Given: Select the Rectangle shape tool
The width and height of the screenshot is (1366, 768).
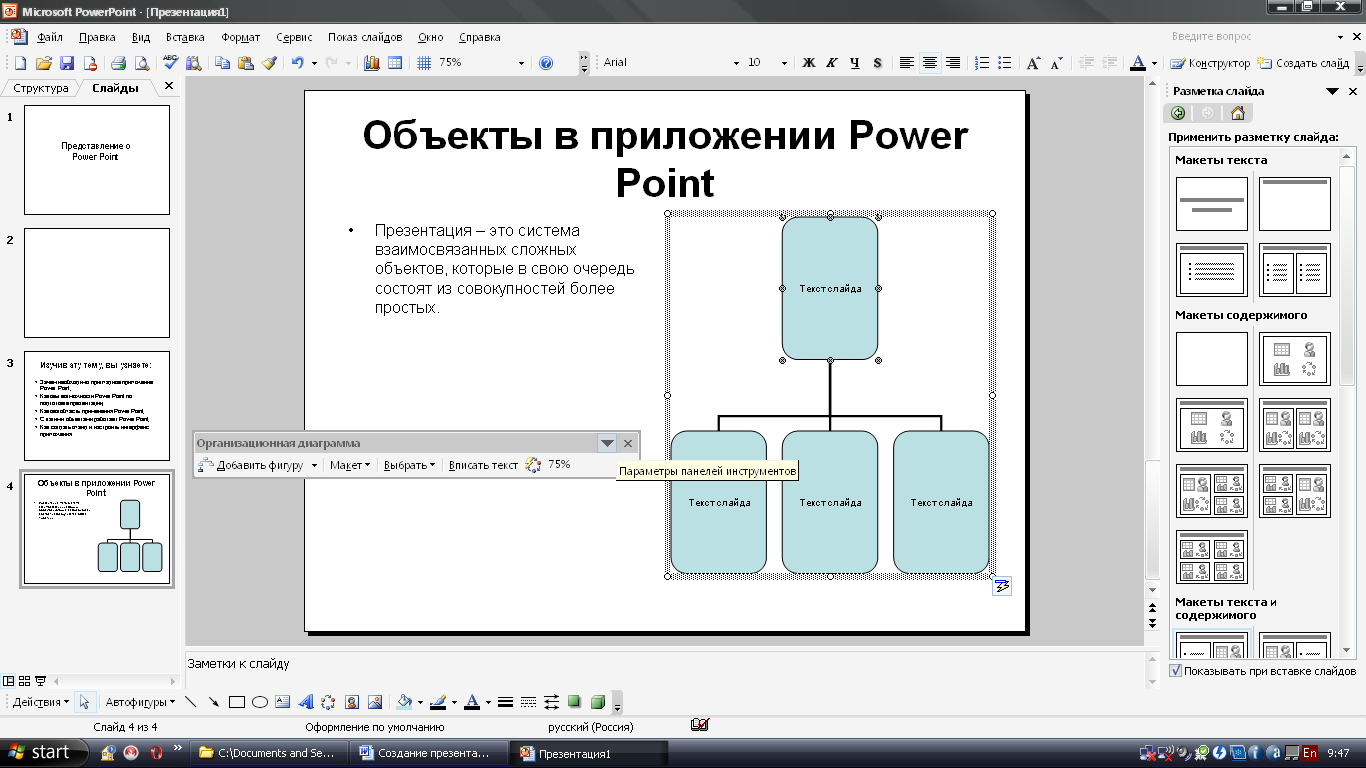Looking at the screenshot, I should (237, 702).
